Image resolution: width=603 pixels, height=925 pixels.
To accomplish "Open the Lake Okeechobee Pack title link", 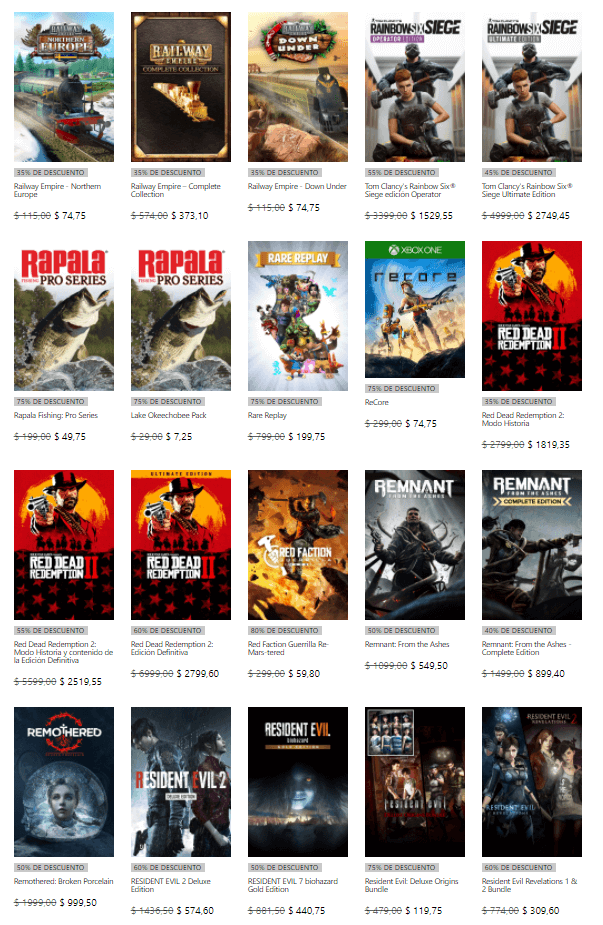I will [x=169, y=415].
